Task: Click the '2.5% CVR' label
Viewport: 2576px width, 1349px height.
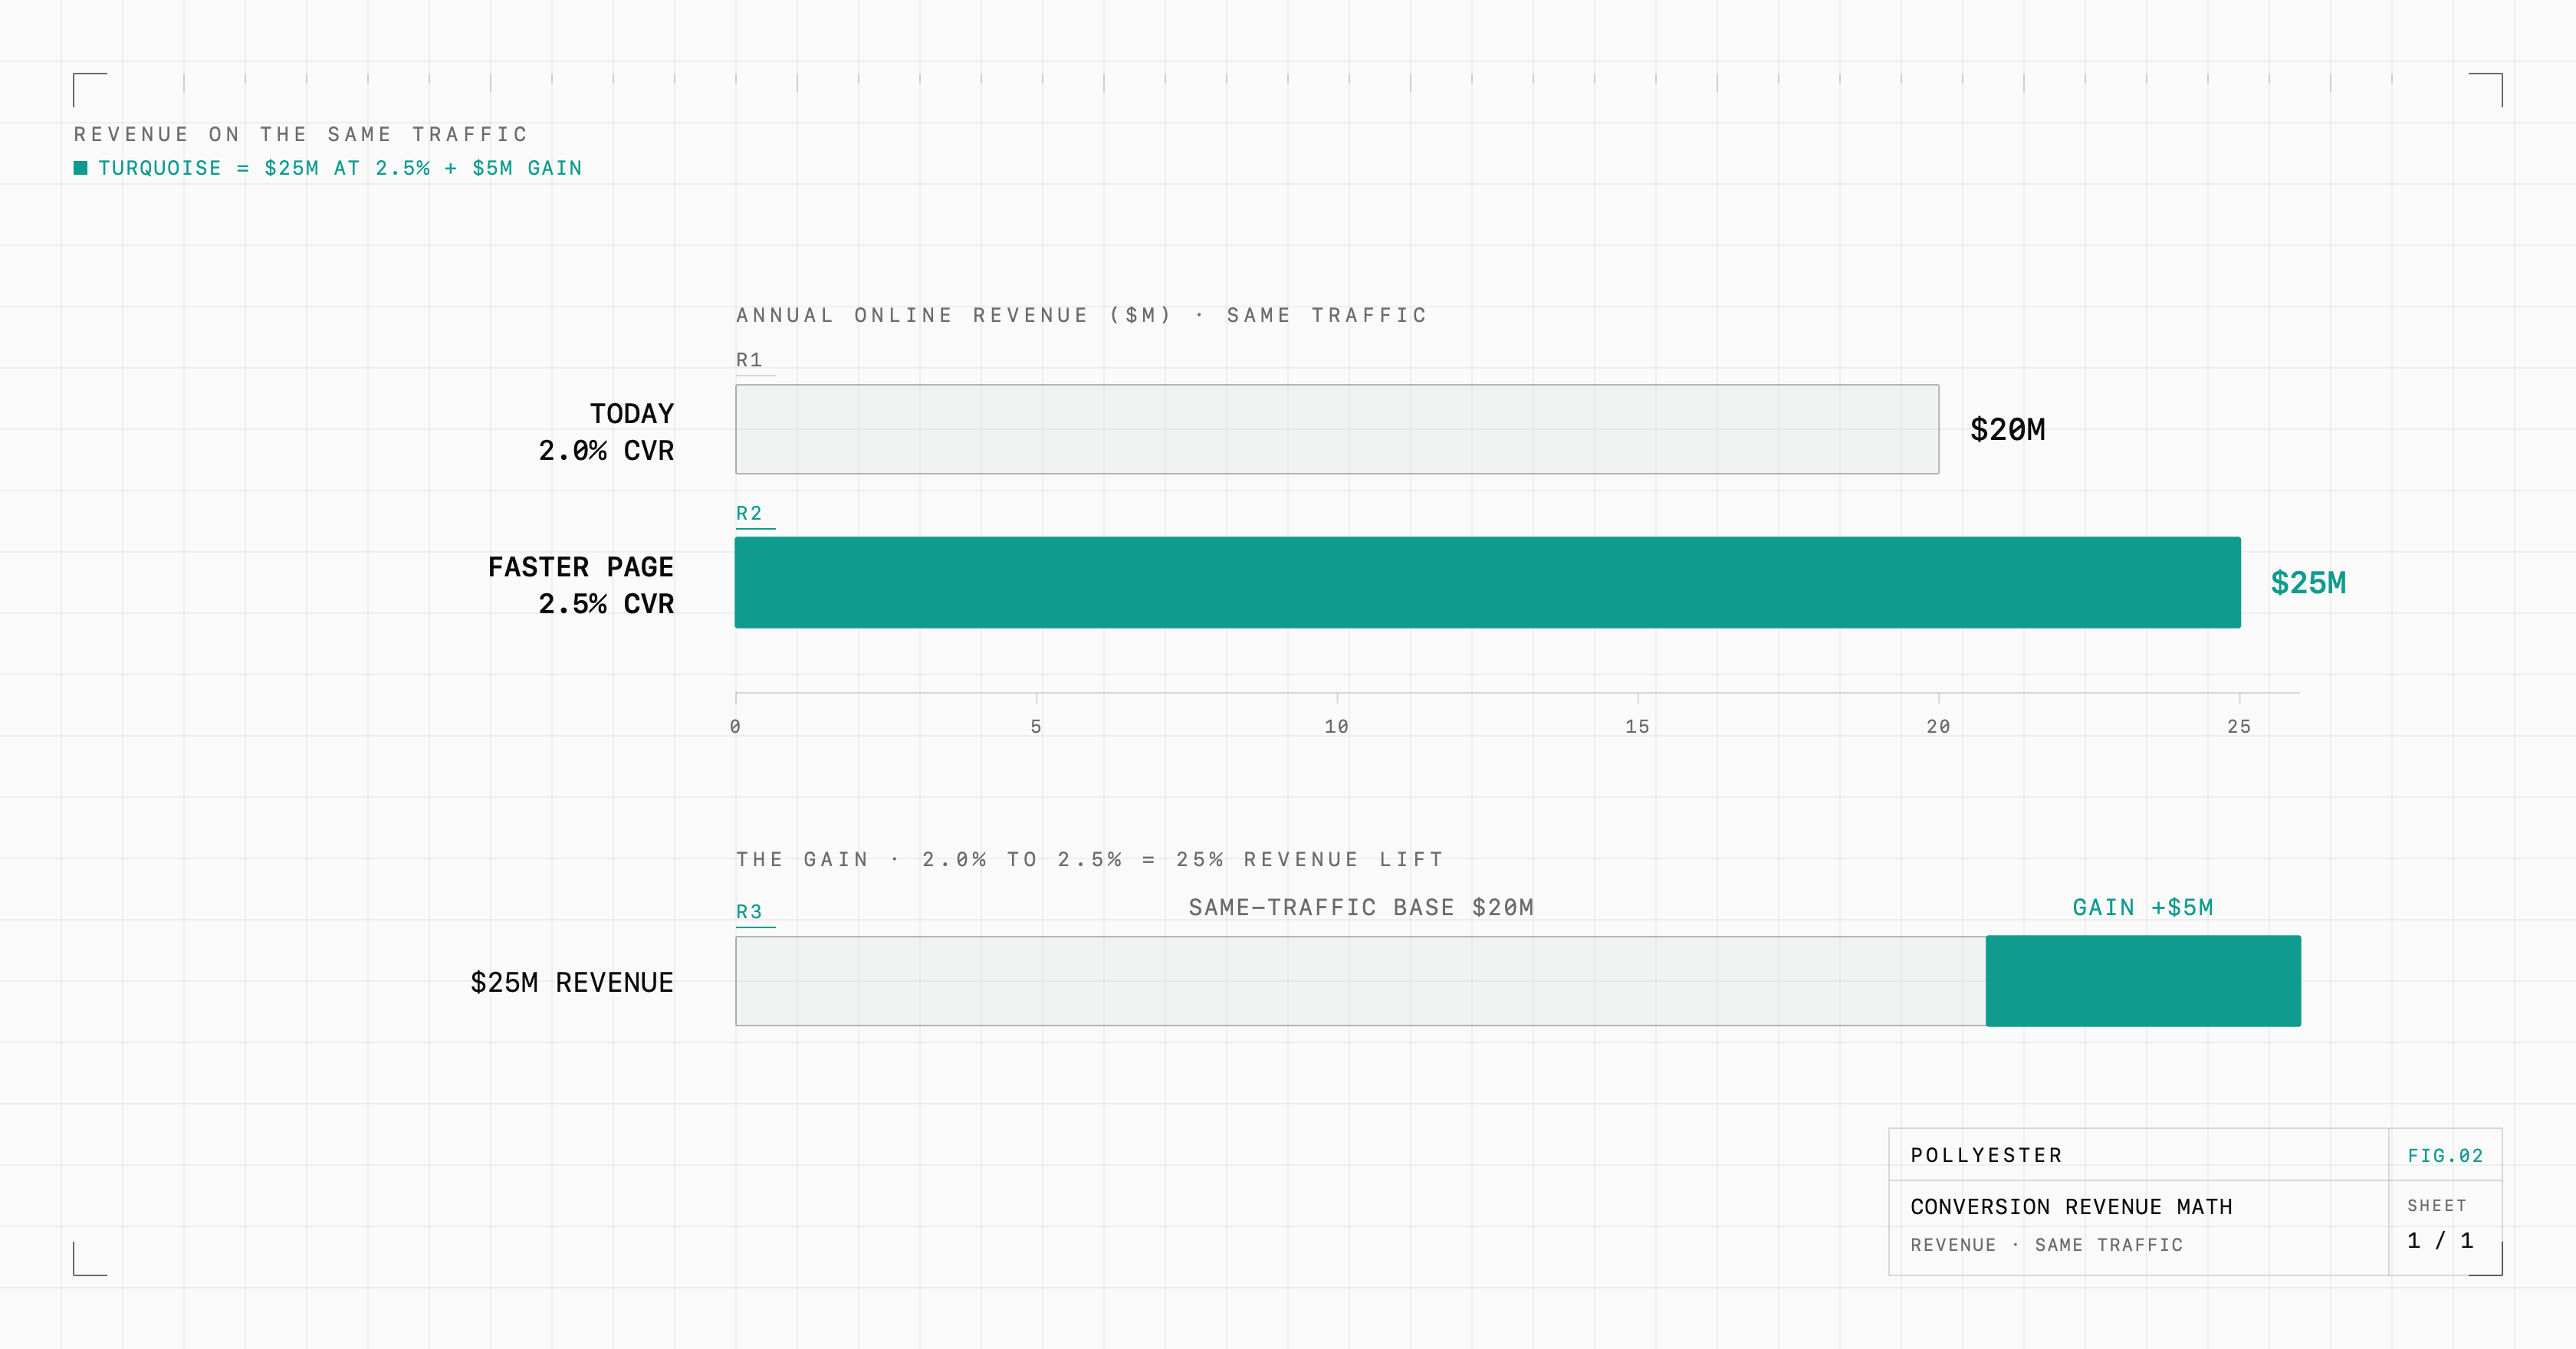Action: [606, 604]
